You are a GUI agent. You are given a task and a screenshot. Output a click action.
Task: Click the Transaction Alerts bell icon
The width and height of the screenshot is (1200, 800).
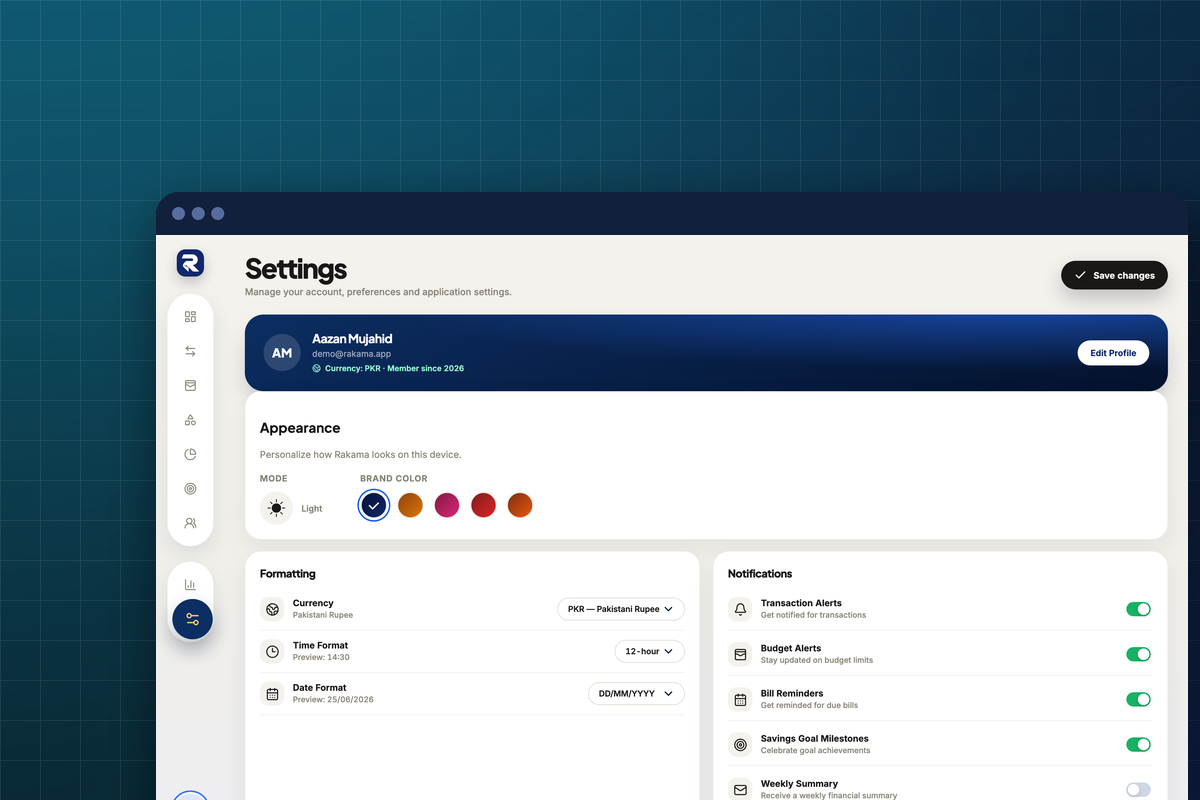pos(740,609)
